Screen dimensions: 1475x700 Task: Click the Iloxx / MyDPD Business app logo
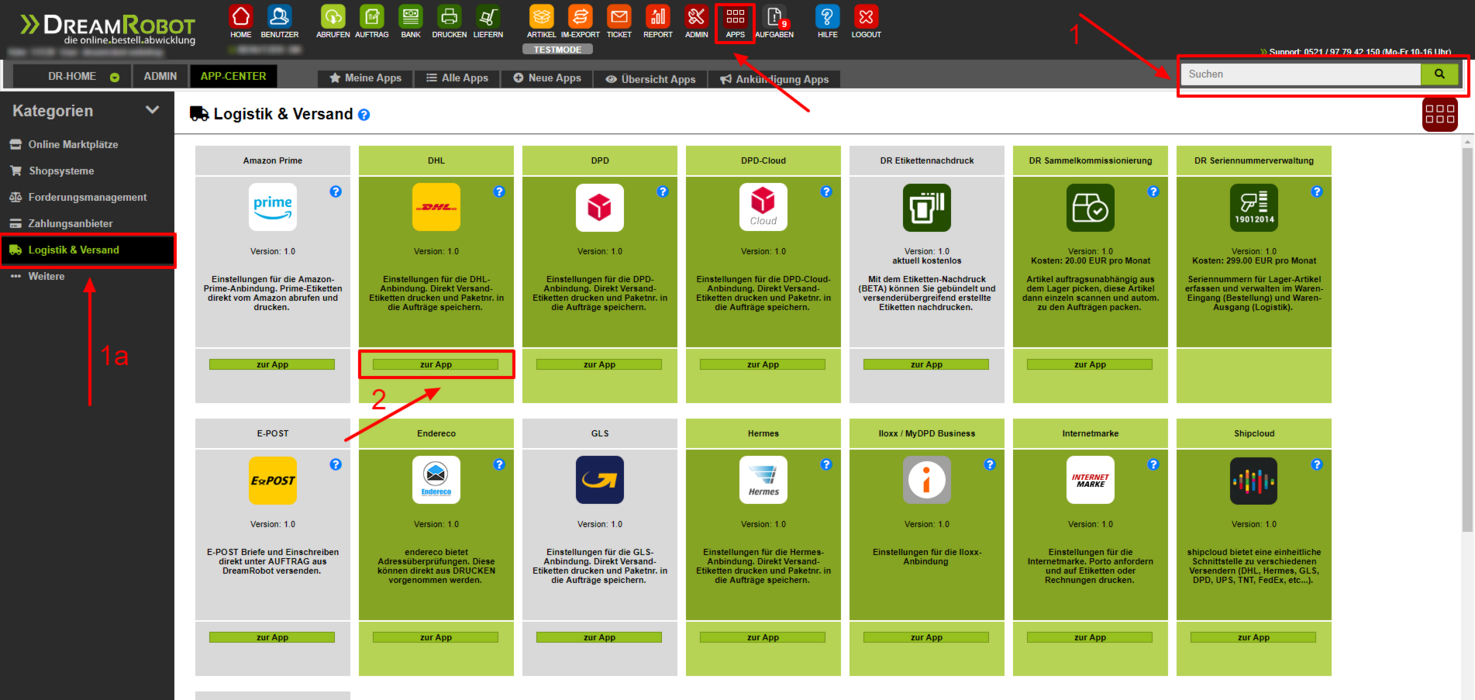coord(927,480)
